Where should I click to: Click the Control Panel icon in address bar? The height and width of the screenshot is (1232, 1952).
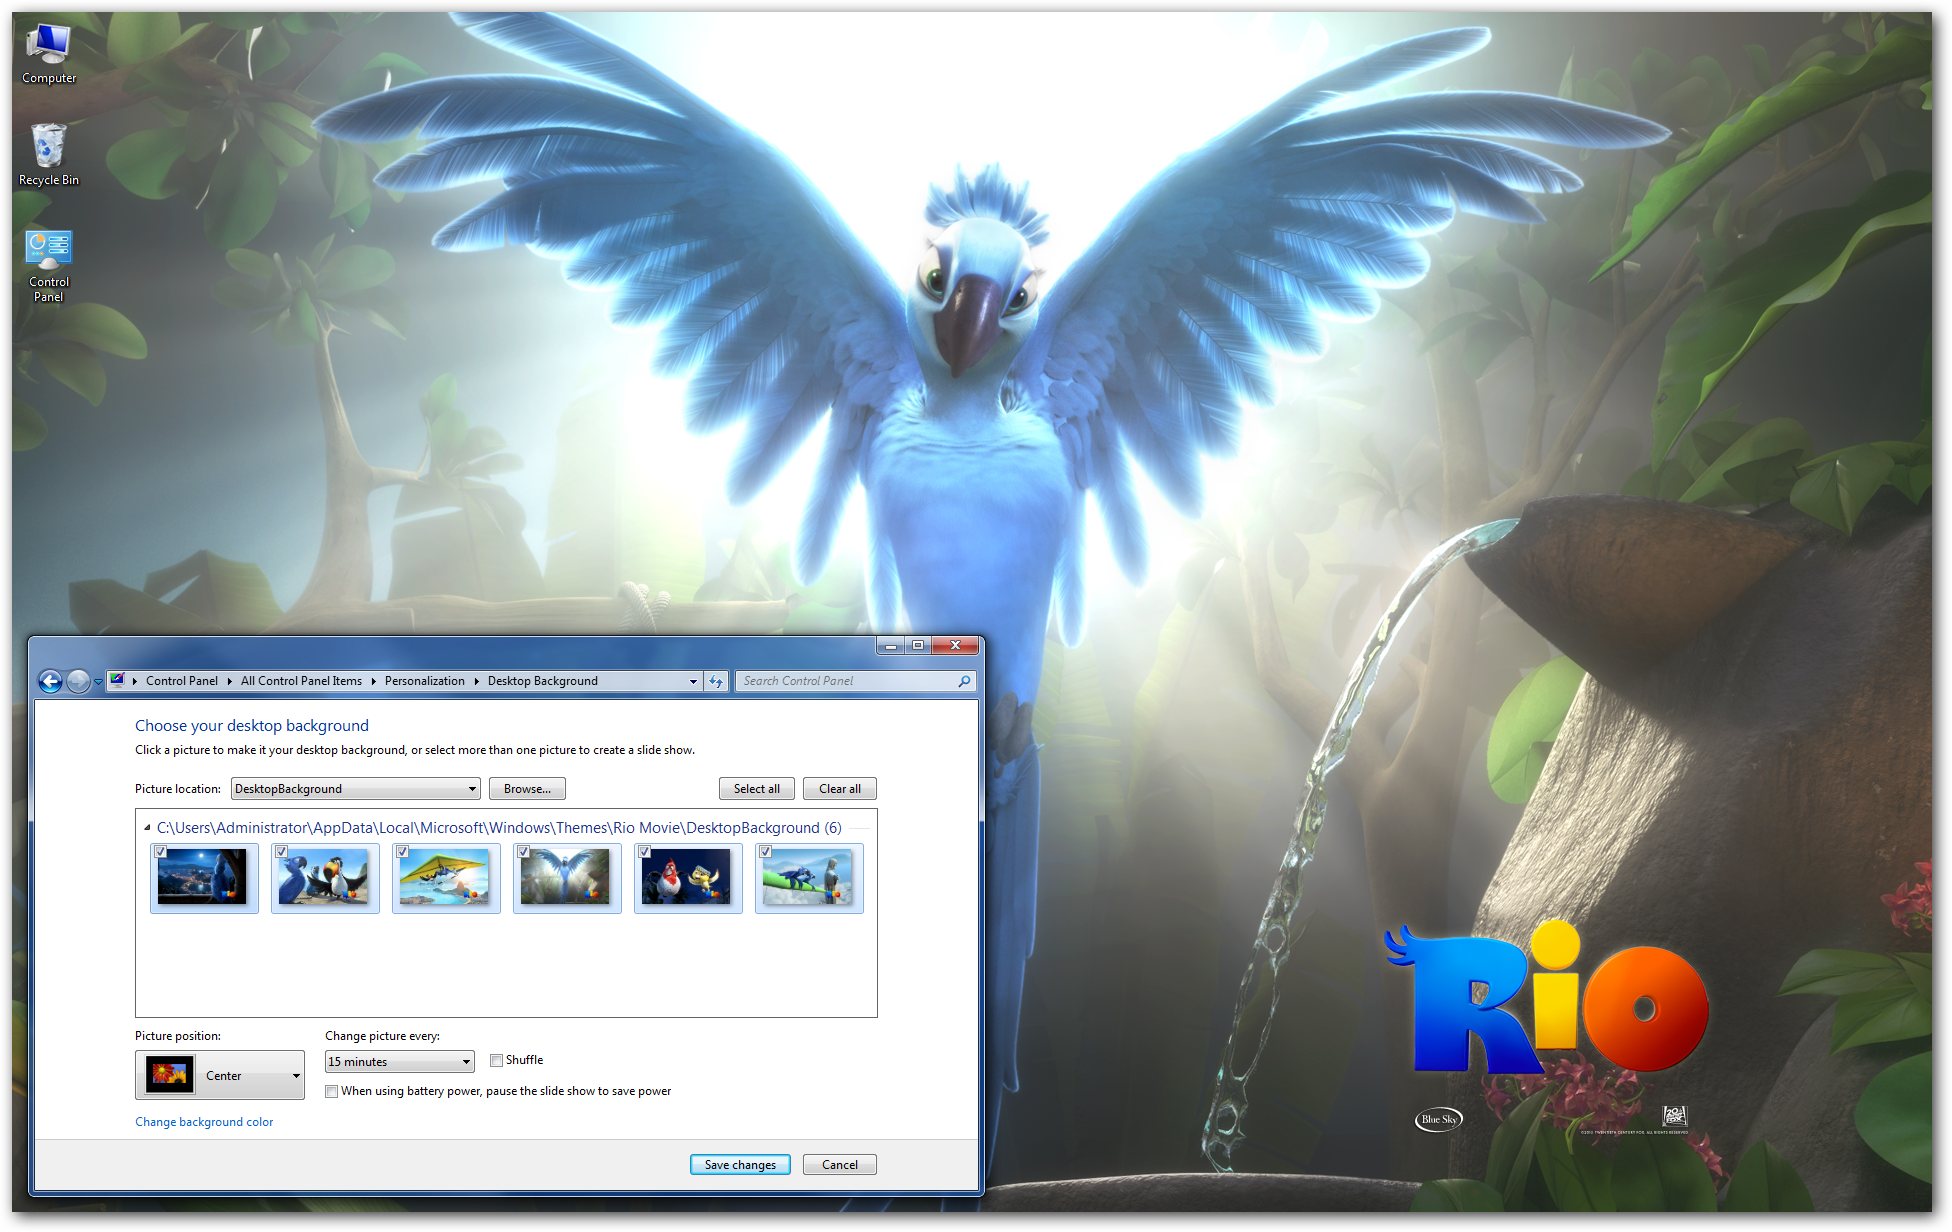[x=117, y=680]
